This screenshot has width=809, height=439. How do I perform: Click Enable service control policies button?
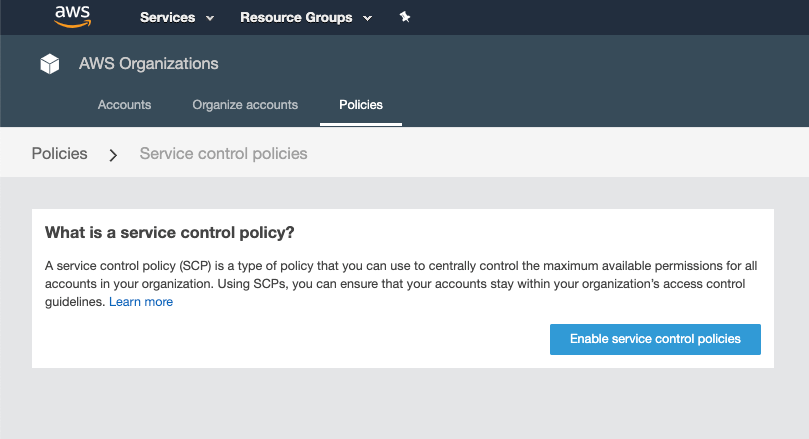pos(655,339)
